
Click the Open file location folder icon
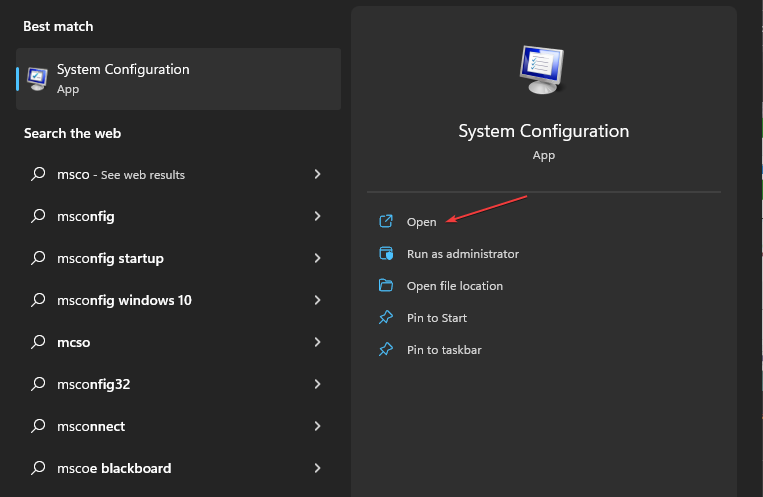[386, 286]
